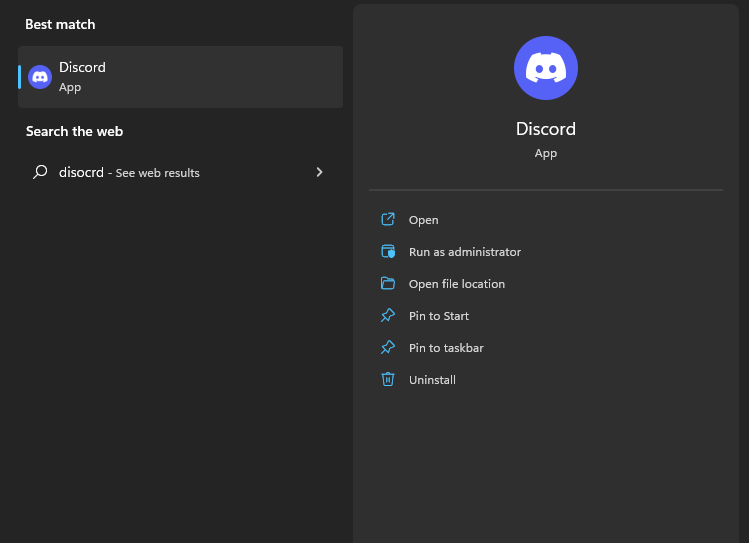The image size is (749, 543).
Task: Click the Pin to Start pin icon
Action: coord(388,315)
